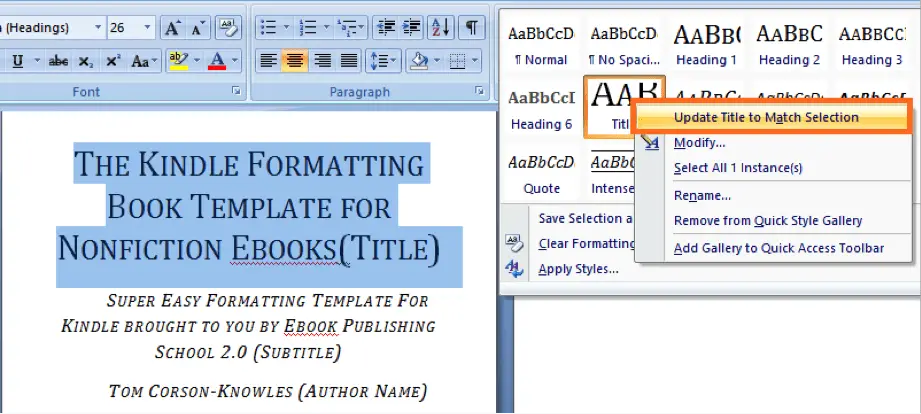Open the Borders dropdown arrow
Viewport: 921px width, 414px height.
click(475, 61)
